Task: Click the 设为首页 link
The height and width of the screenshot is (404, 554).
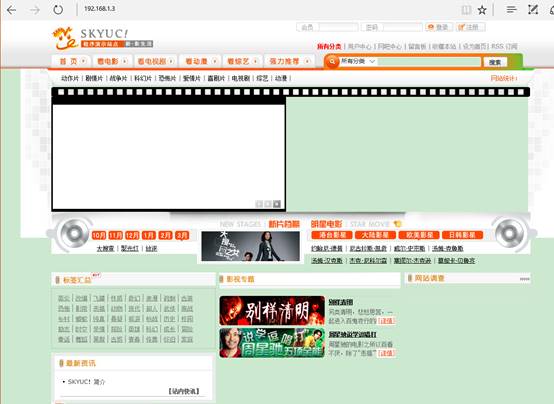Action: [475, 46]
